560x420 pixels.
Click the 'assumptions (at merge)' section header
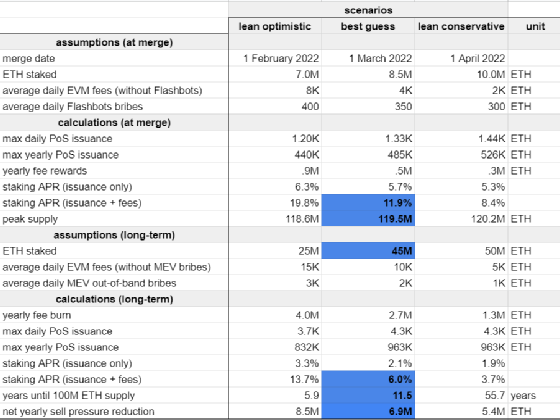[114, 42]
